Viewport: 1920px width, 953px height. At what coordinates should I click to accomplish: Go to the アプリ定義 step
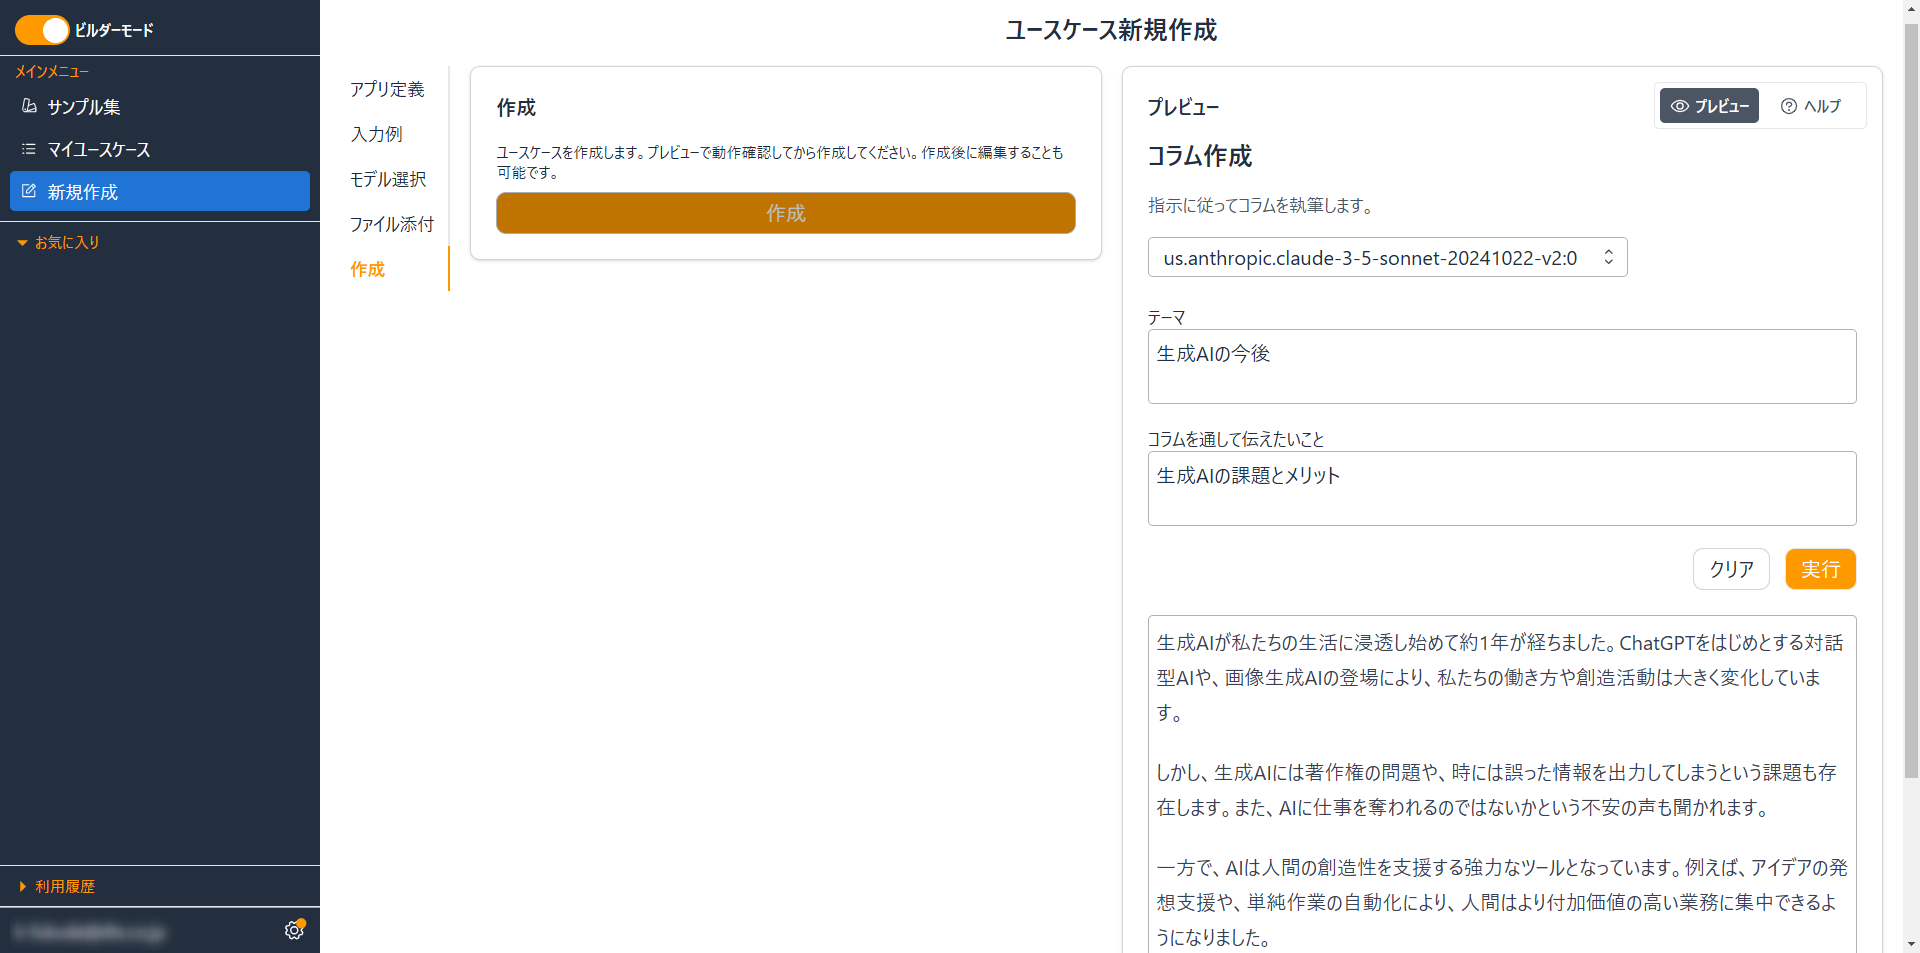point(387,89)
